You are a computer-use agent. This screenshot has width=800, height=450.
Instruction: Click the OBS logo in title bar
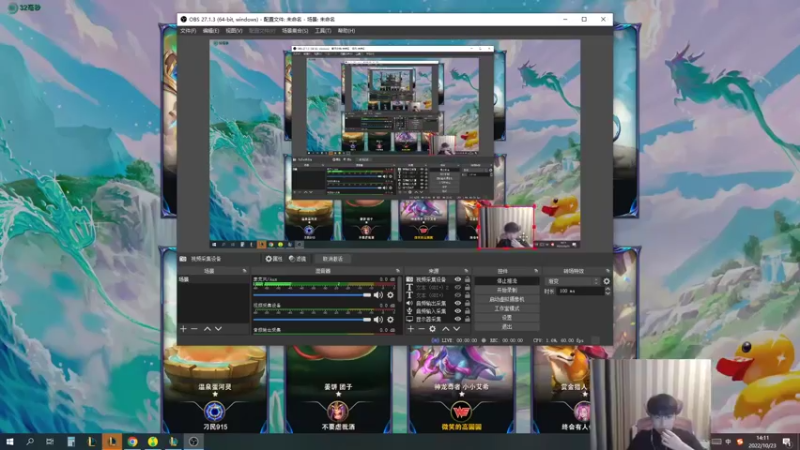184,19
